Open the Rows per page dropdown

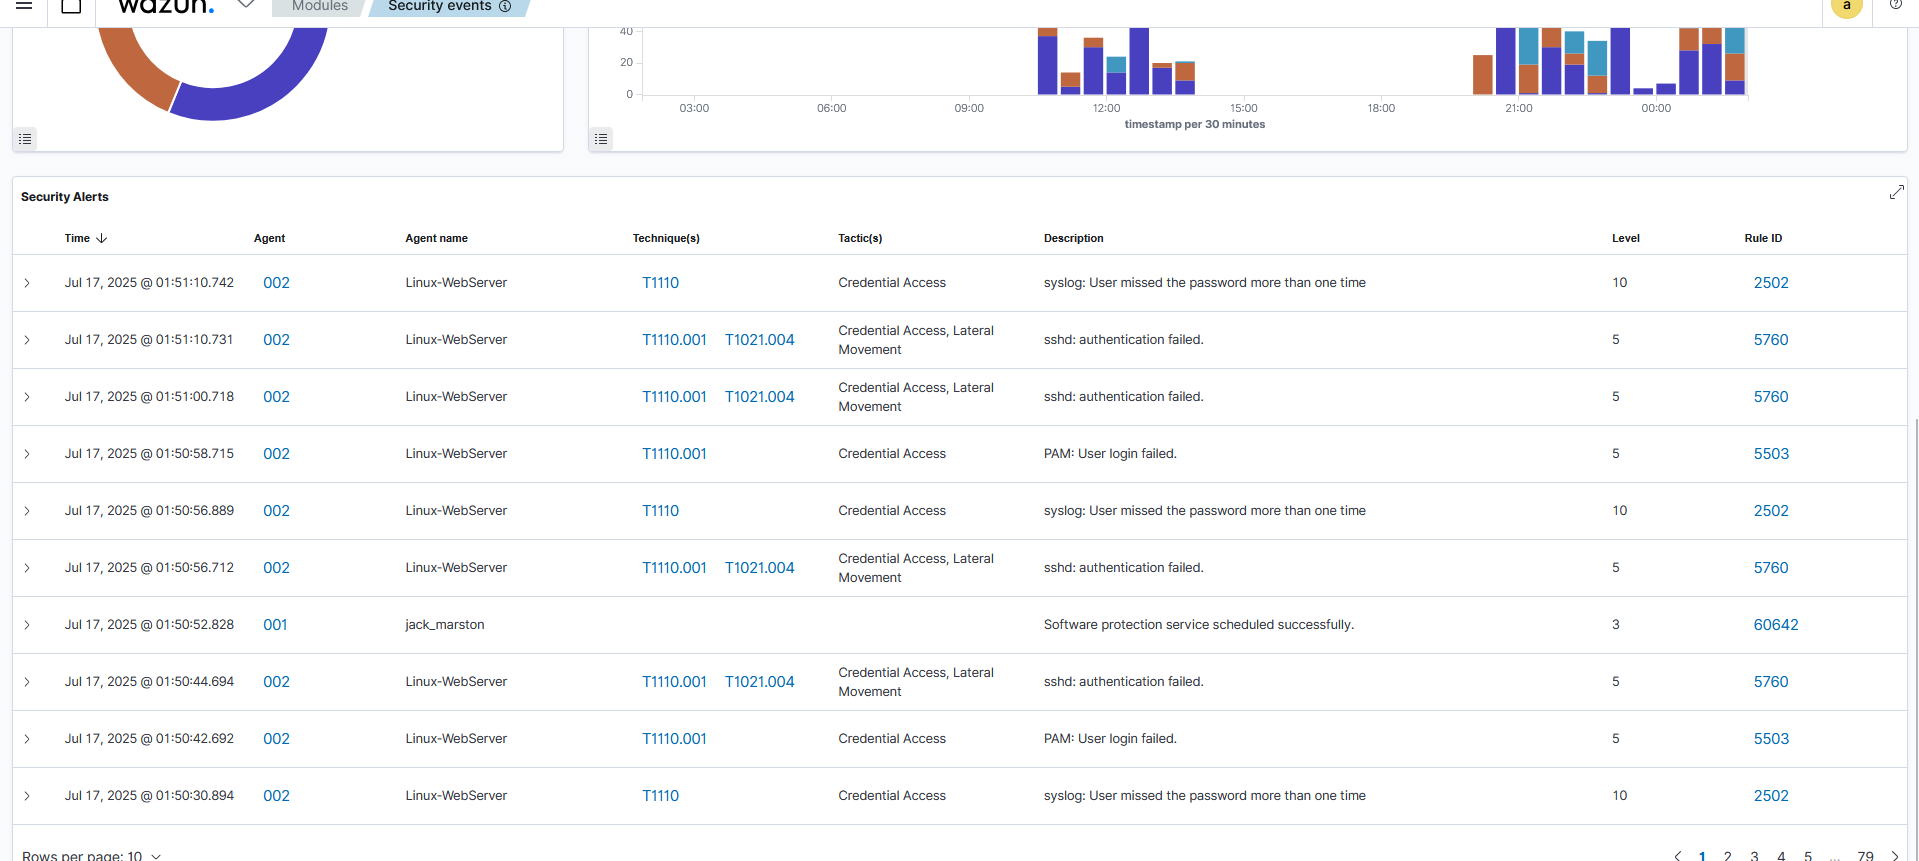tap(91, 855)
